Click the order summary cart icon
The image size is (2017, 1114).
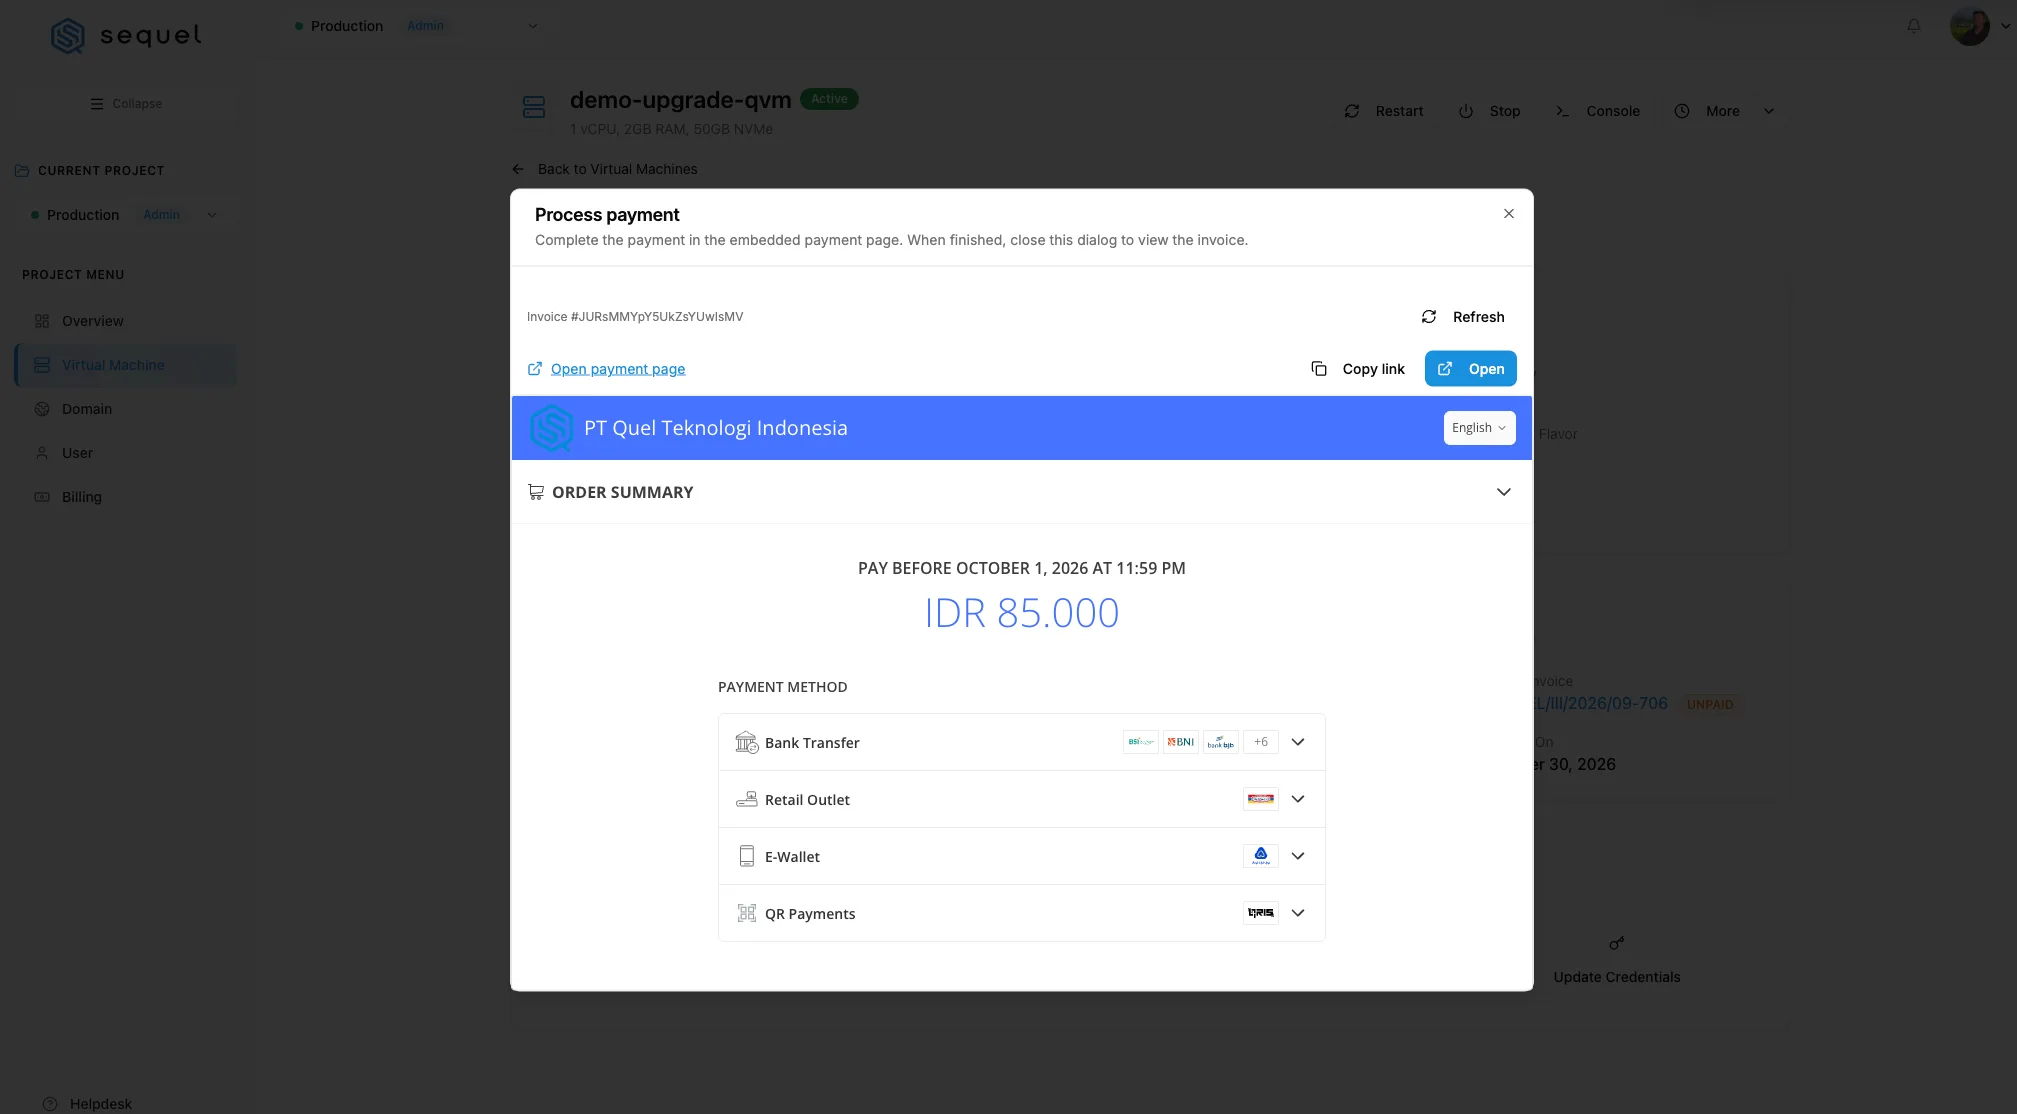coord(536,492)
